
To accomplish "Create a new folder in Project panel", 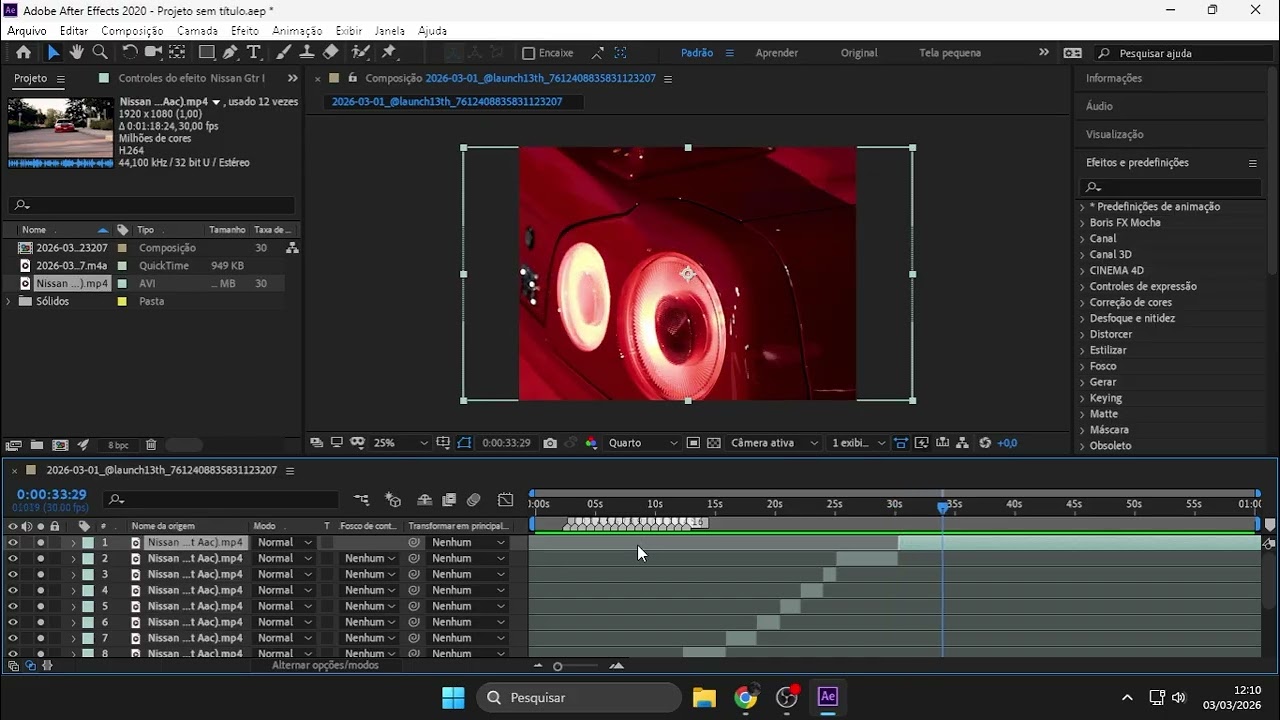I will click(37, 445).
